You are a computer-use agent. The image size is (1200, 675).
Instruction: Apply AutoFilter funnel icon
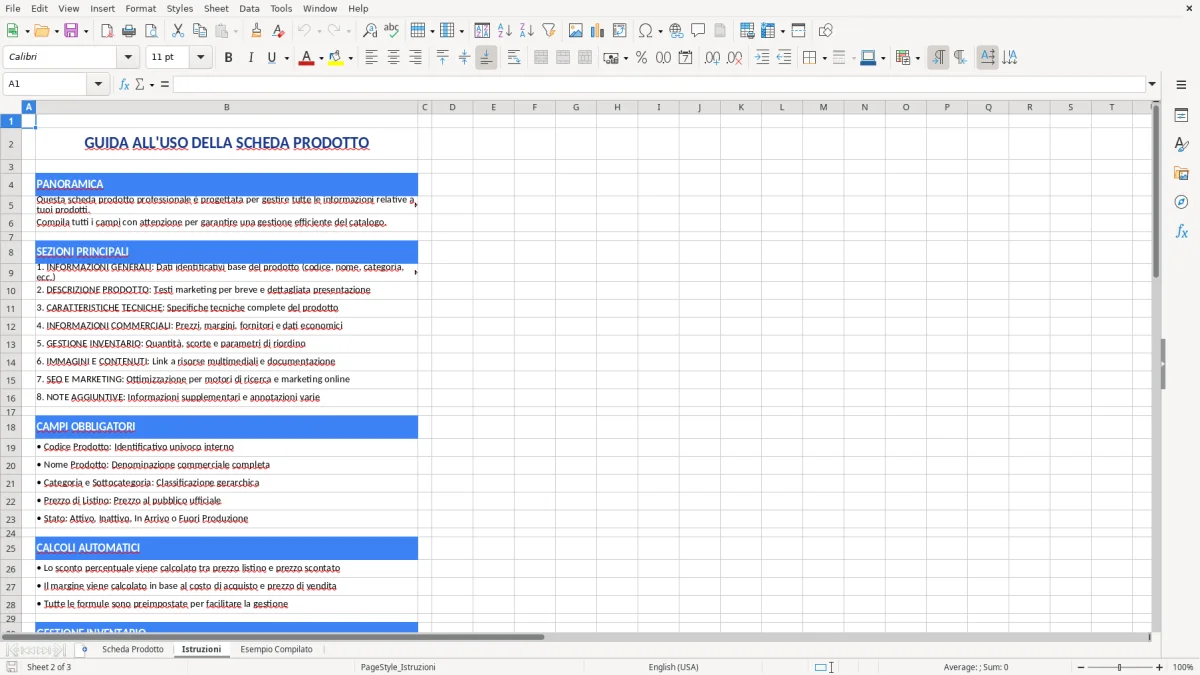549,31
